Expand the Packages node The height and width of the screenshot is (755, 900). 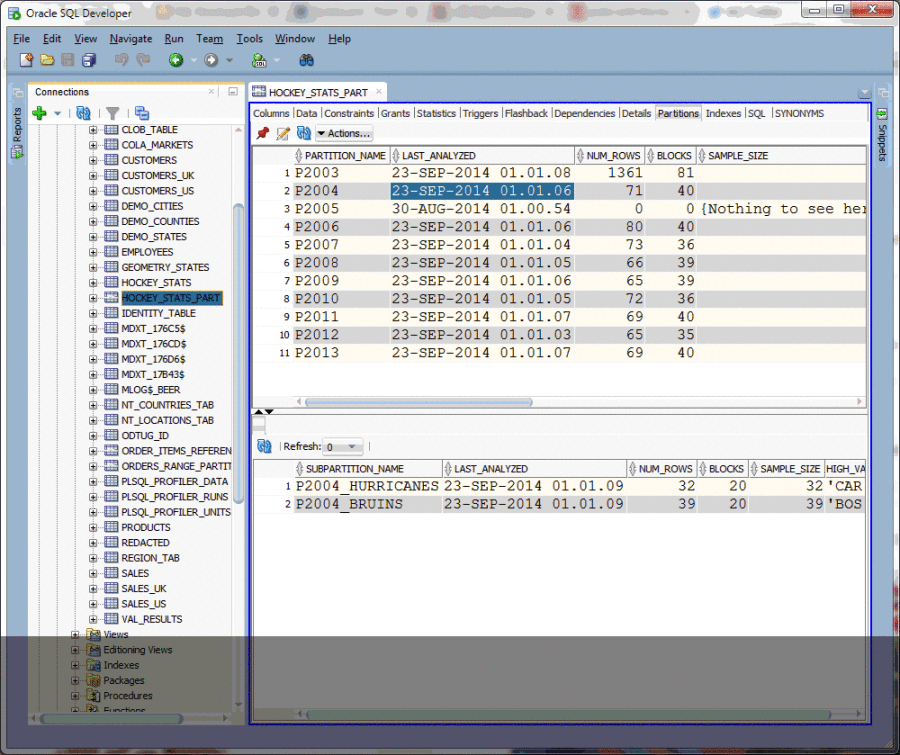click(x=74, y=680)
